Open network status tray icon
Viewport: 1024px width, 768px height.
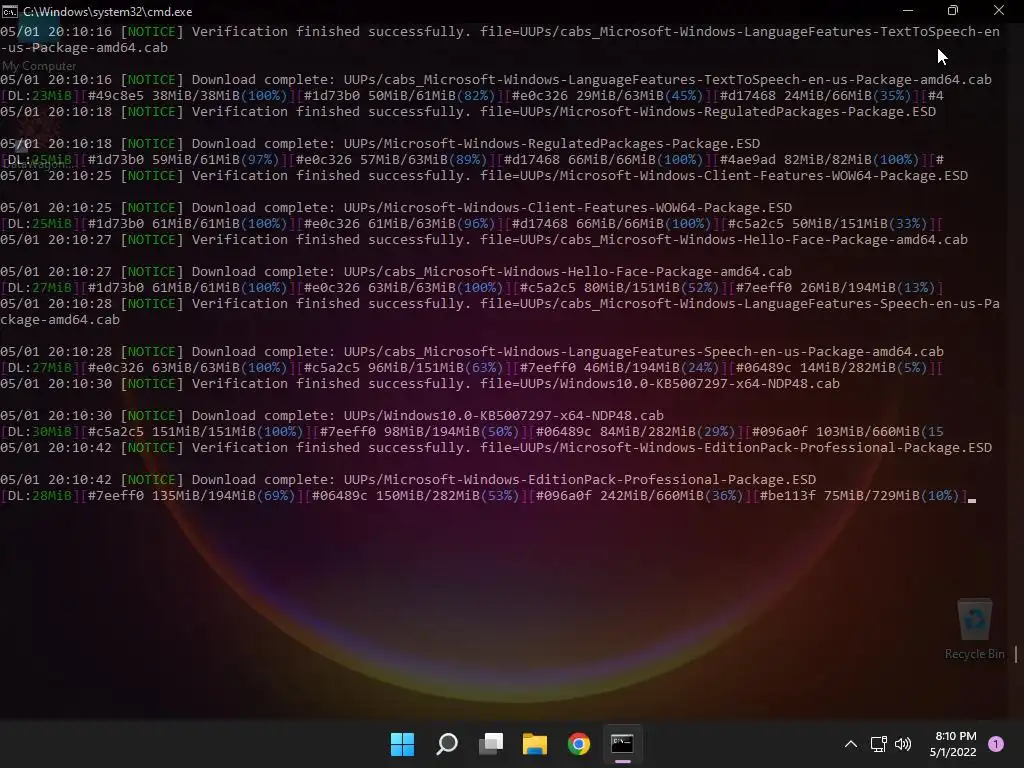tap(878, 744)
